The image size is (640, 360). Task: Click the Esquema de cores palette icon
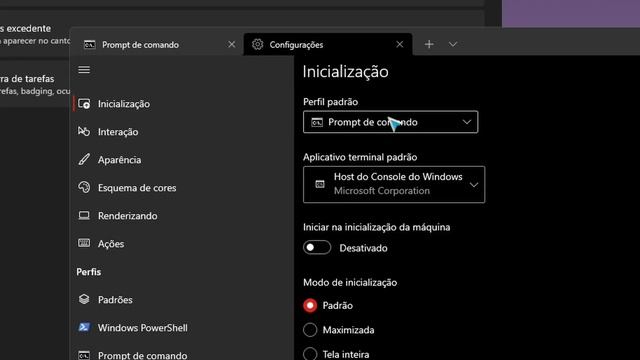coord(84,187)
